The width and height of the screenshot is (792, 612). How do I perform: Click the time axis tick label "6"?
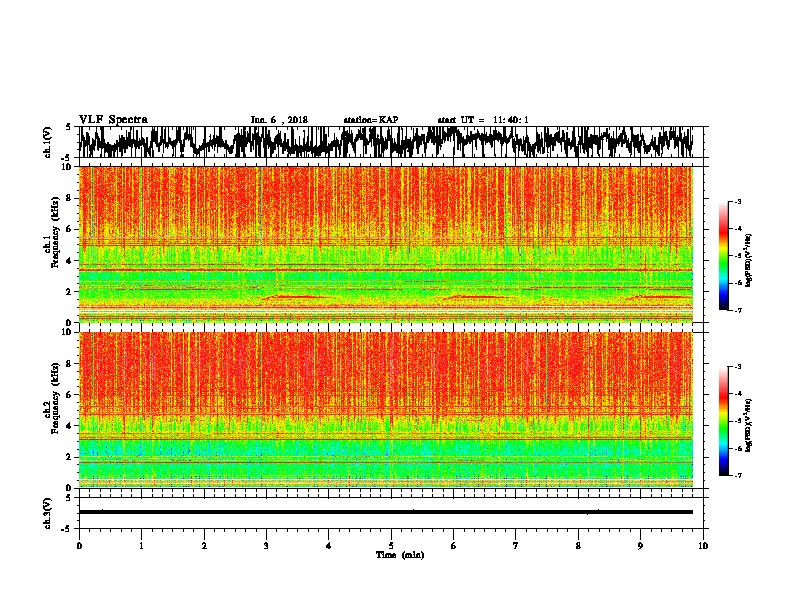point(454,546)
